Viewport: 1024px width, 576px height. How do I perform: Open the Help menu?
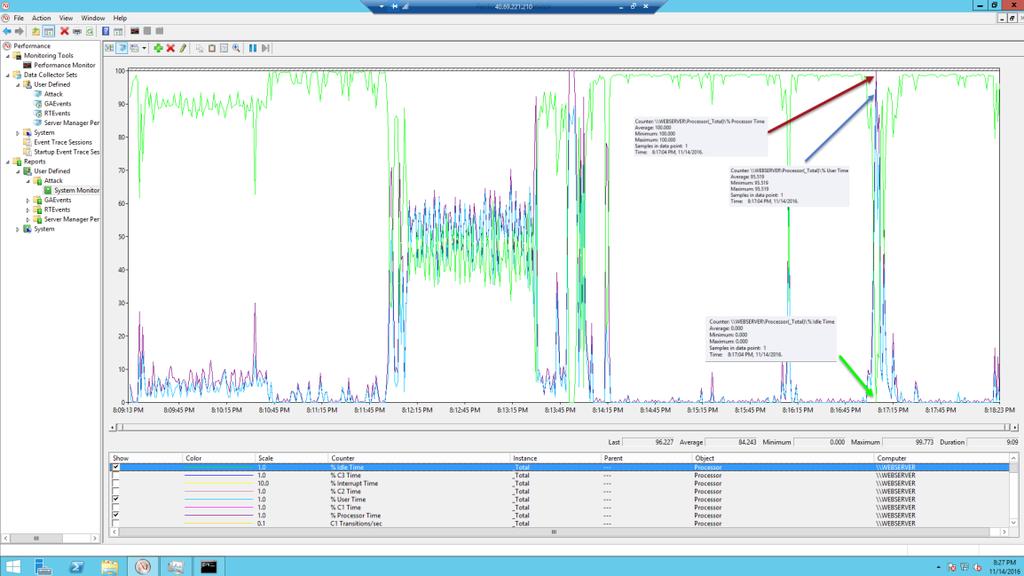click(x=120, y=18)
